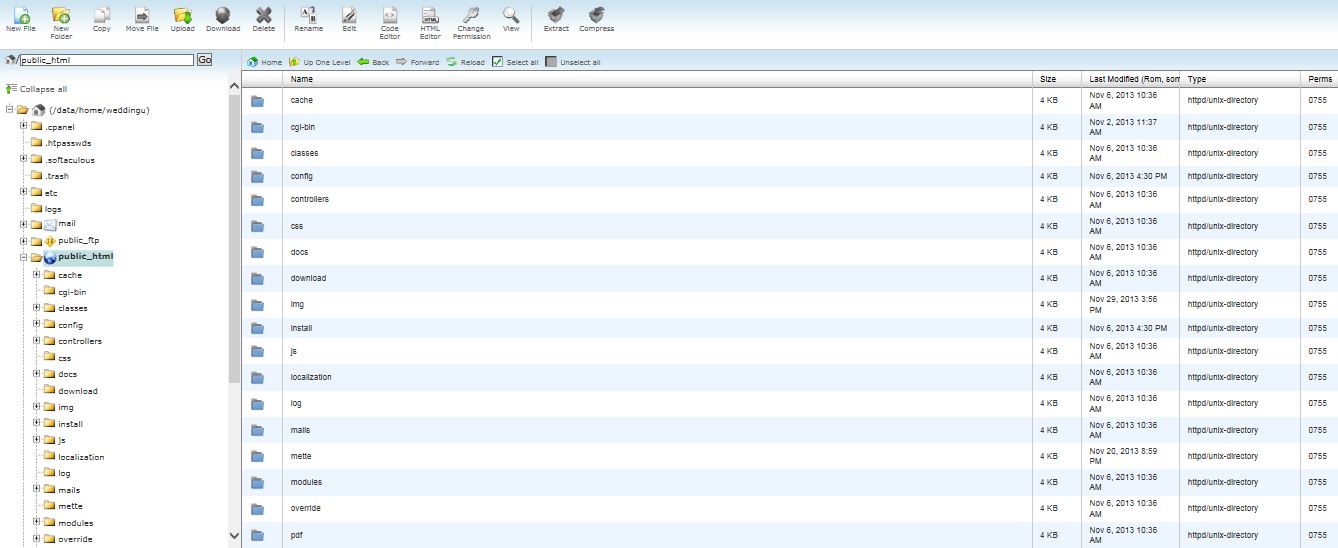This screenshot has height=548, width=1338.
Task: Open the Code Editor tool
Action: tap(390, 16)
